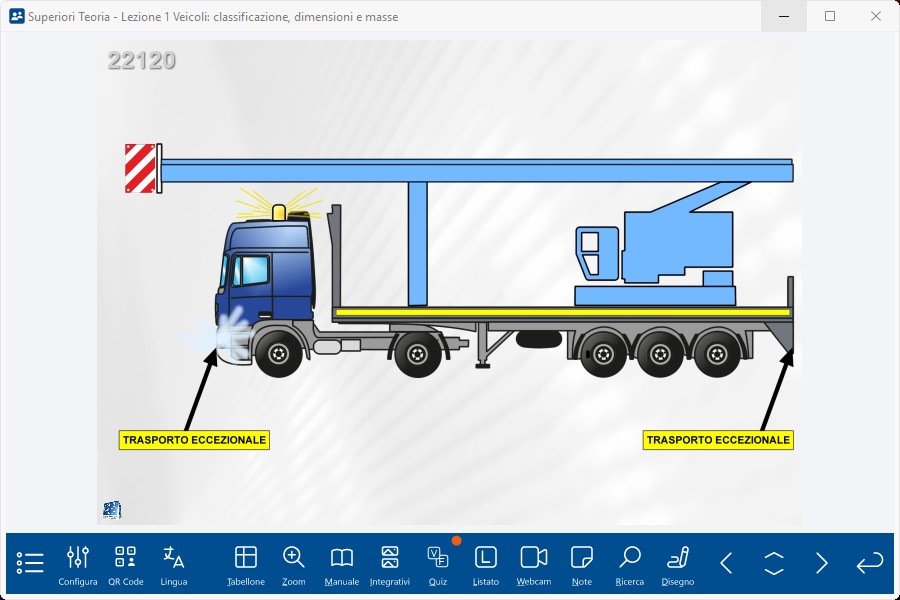Image resolution: width=900 pixels, height=600 pixels.
Task: Open the list menu icon
Action: tap(30, 563)
